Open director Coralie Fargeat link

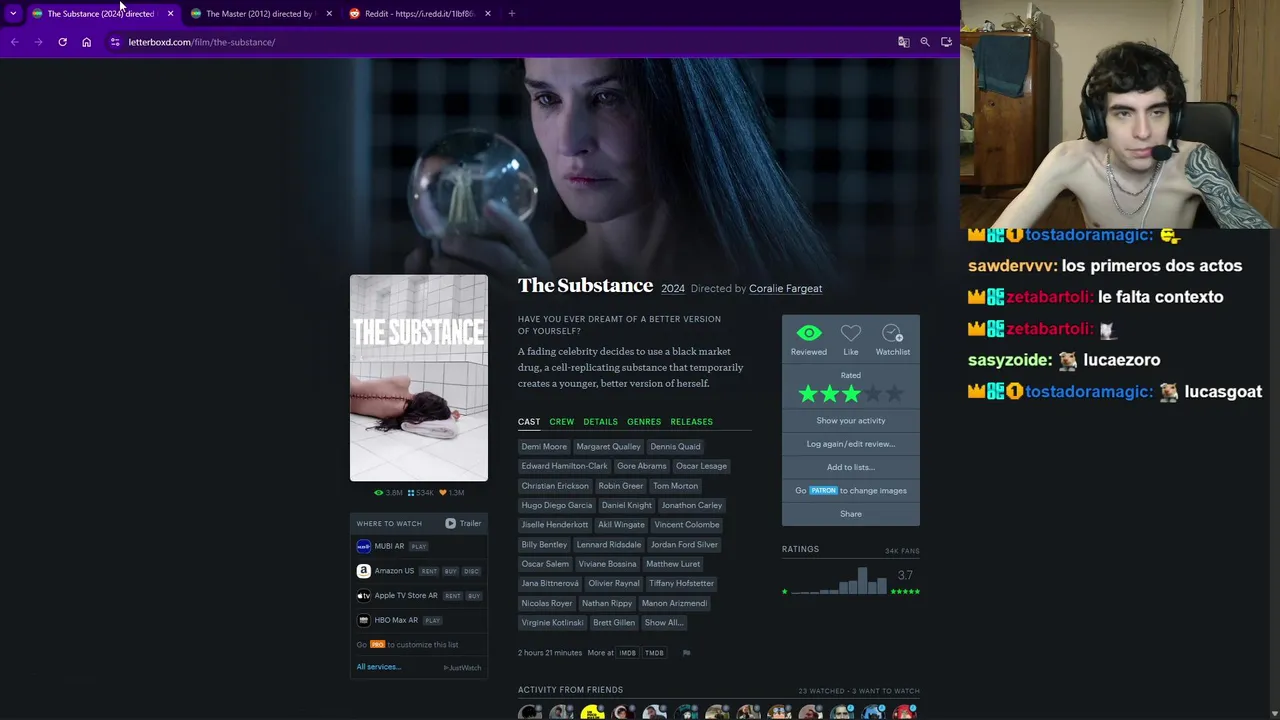(x=785, y=289)
